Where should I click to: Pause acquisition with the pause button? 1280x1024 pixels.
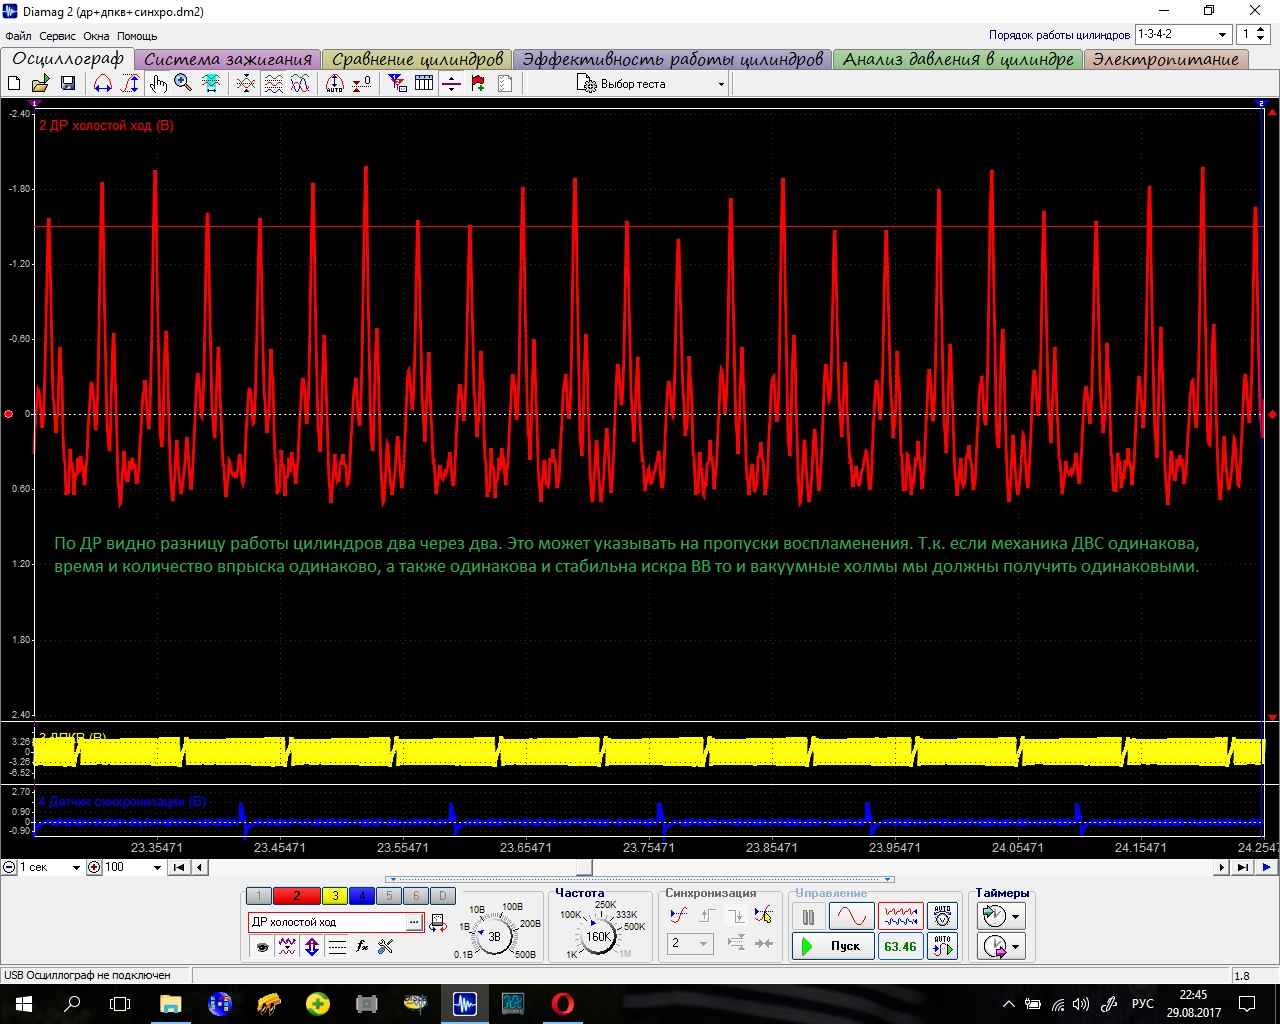[x=808, y=916]
